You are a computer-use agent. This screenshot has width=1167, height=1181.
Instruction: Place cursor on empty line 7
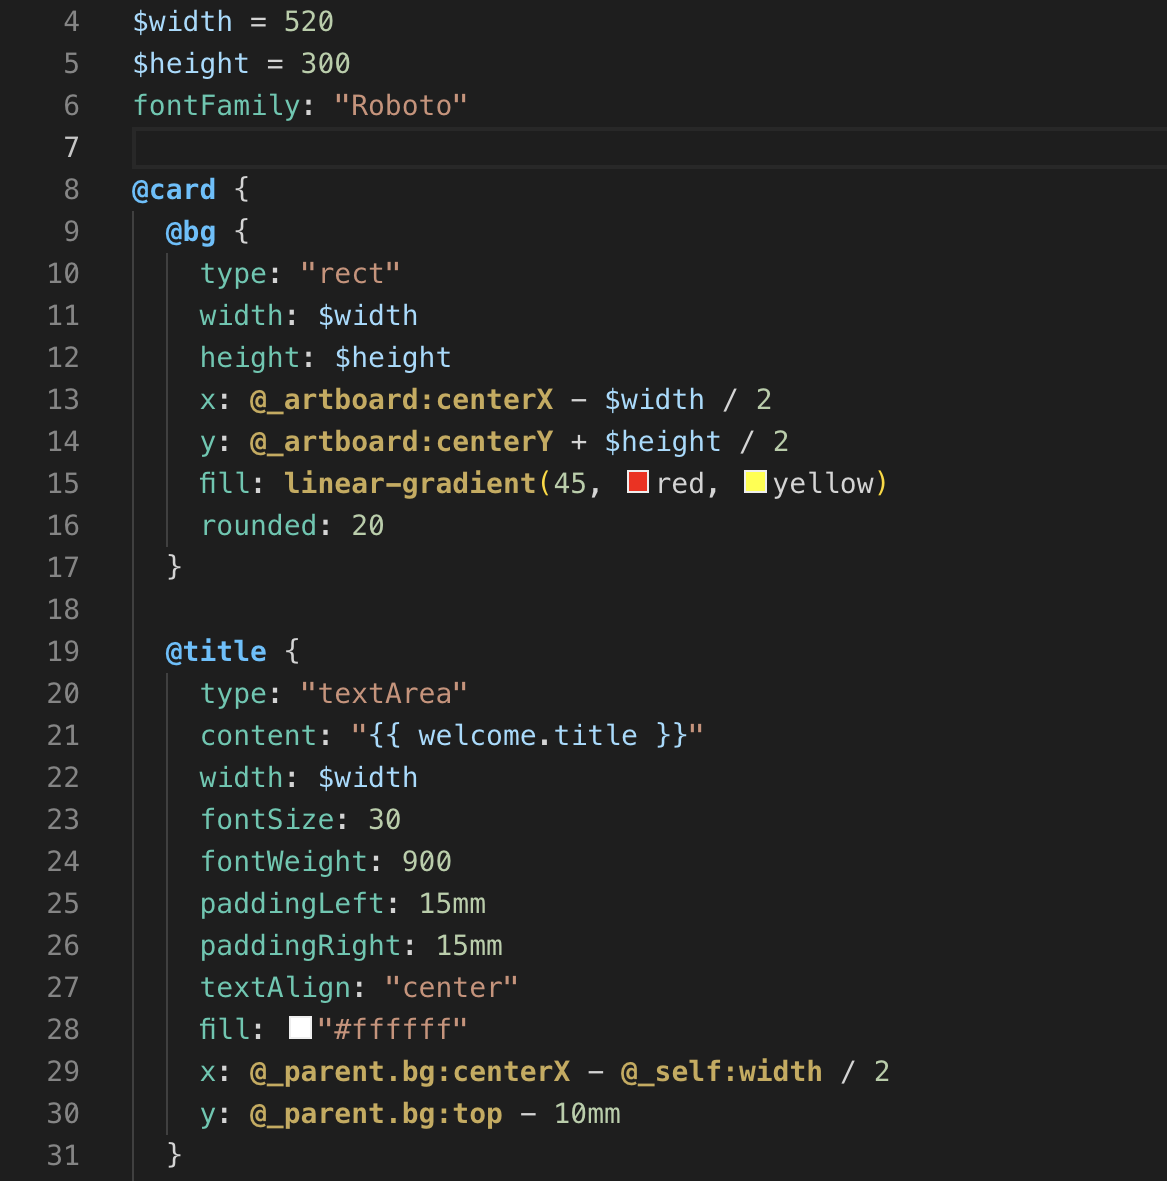click(648, 147)
